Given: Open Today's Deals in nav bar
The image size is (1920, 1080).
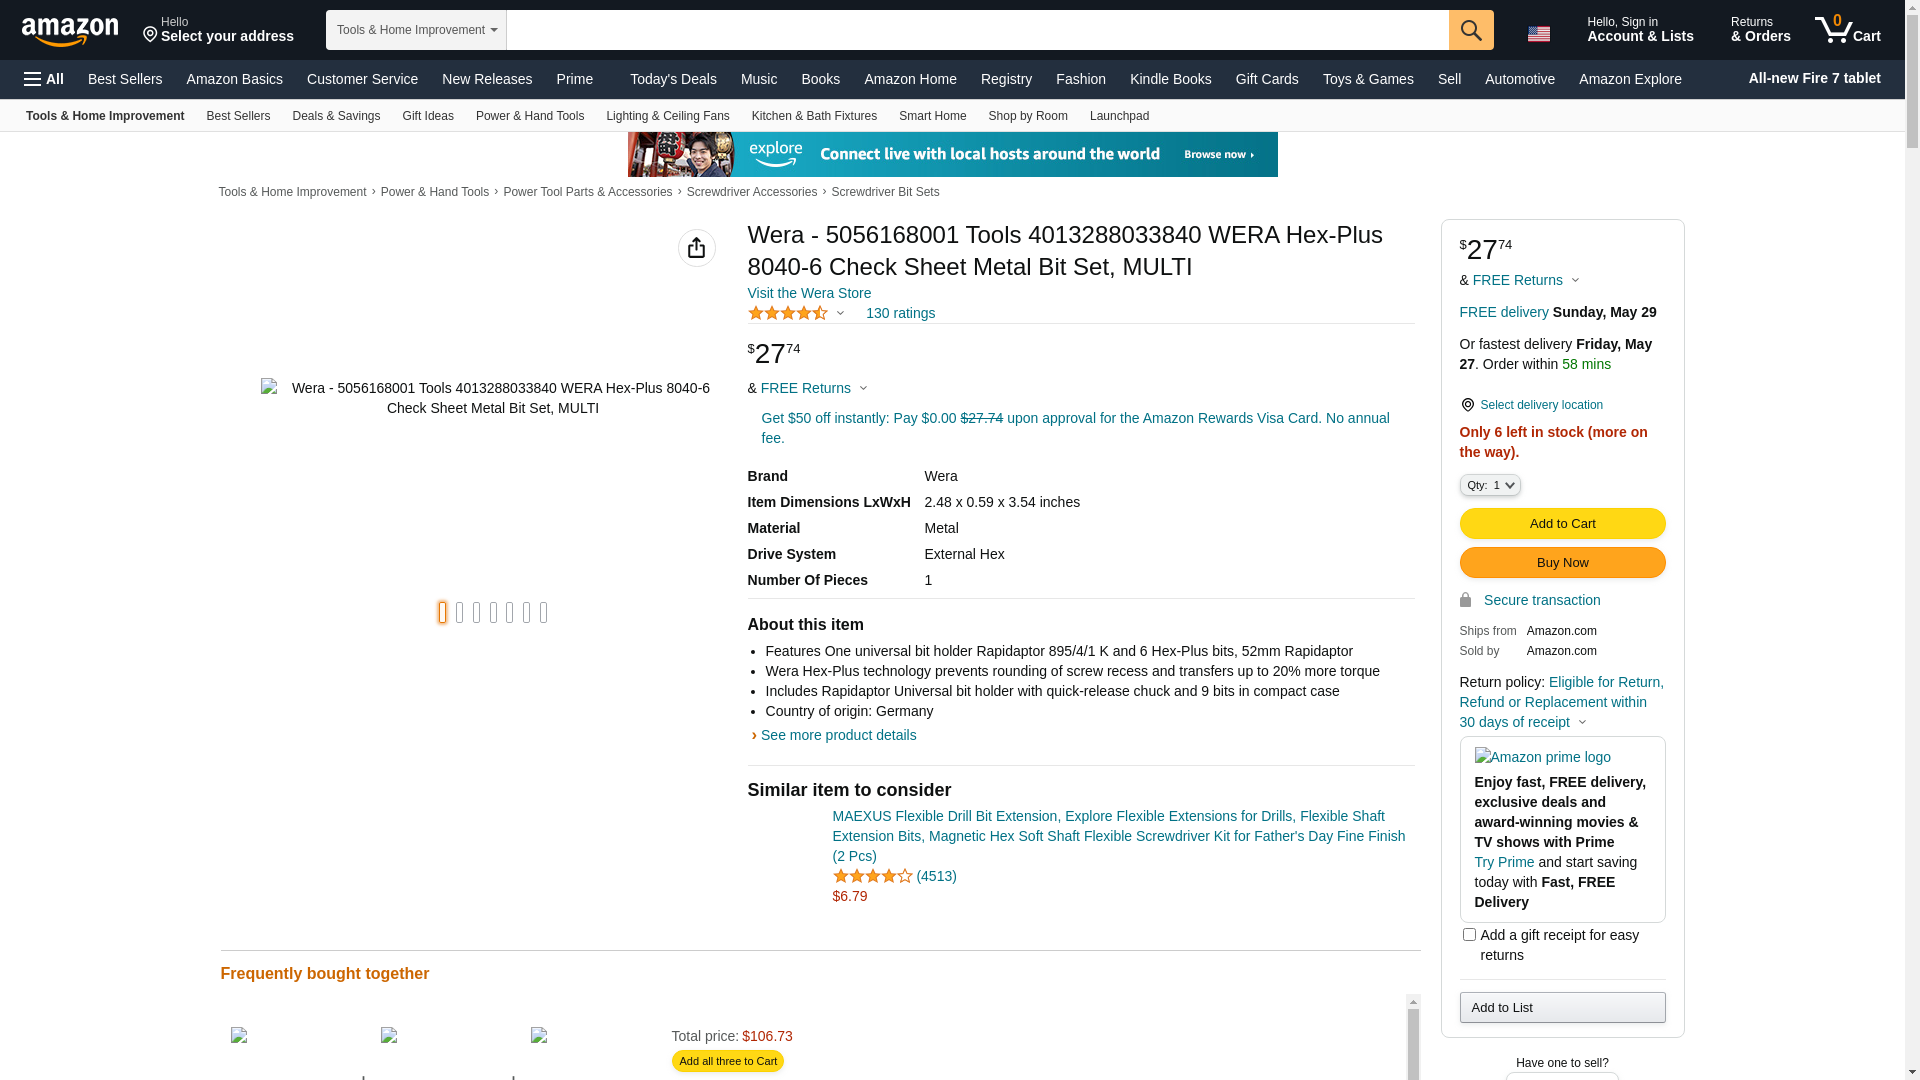Looking at the screenshot, I should (672, 79).
